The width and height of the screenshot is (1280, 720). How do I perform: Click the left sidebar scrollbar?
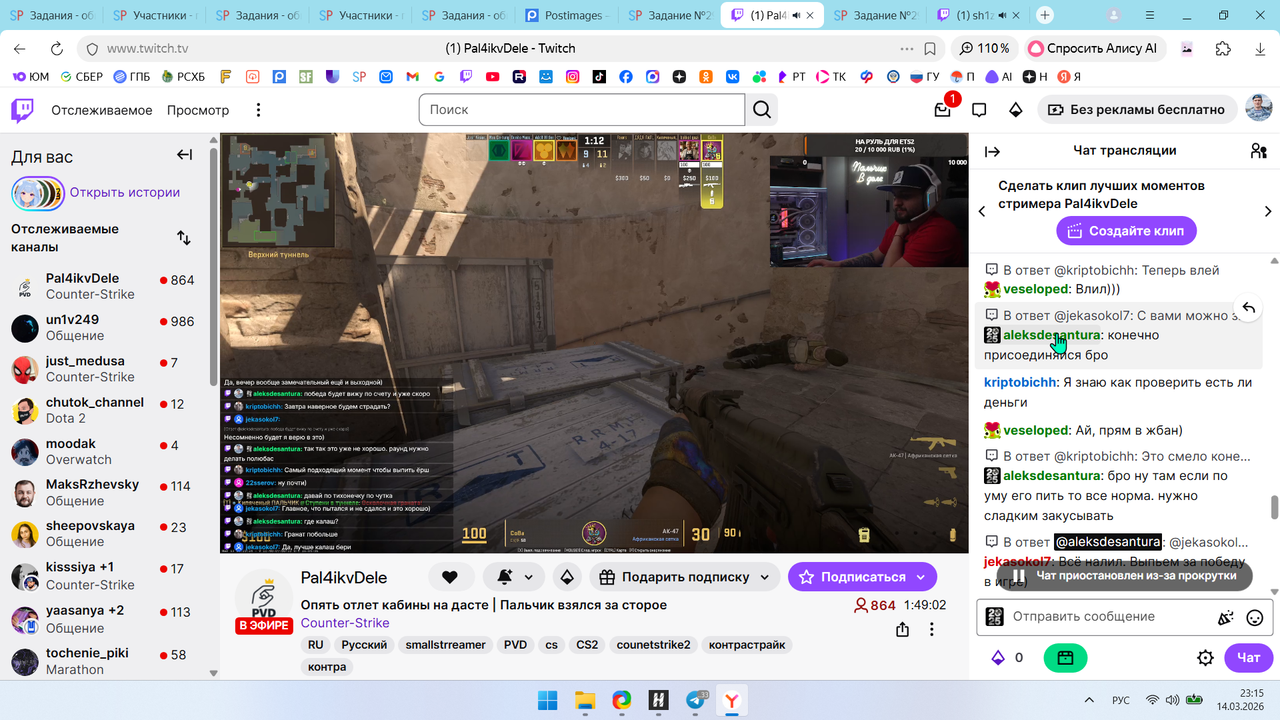(x=213, y=265)
